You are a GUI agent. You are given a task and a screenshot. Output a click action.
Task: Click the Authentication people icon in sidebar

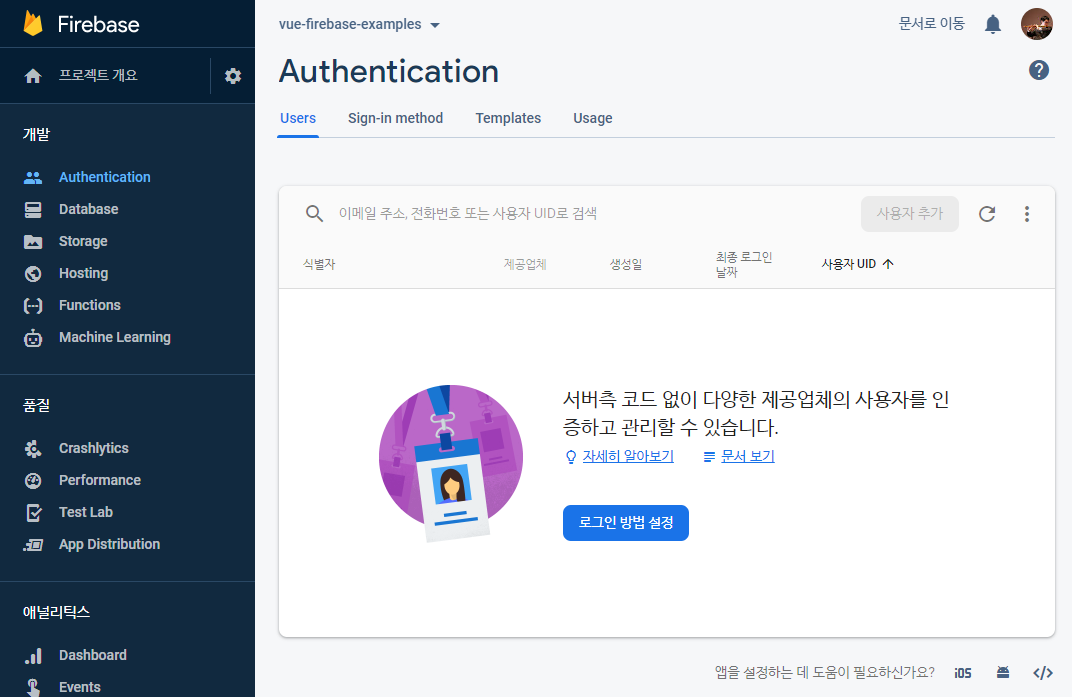[x=33, y=178]
